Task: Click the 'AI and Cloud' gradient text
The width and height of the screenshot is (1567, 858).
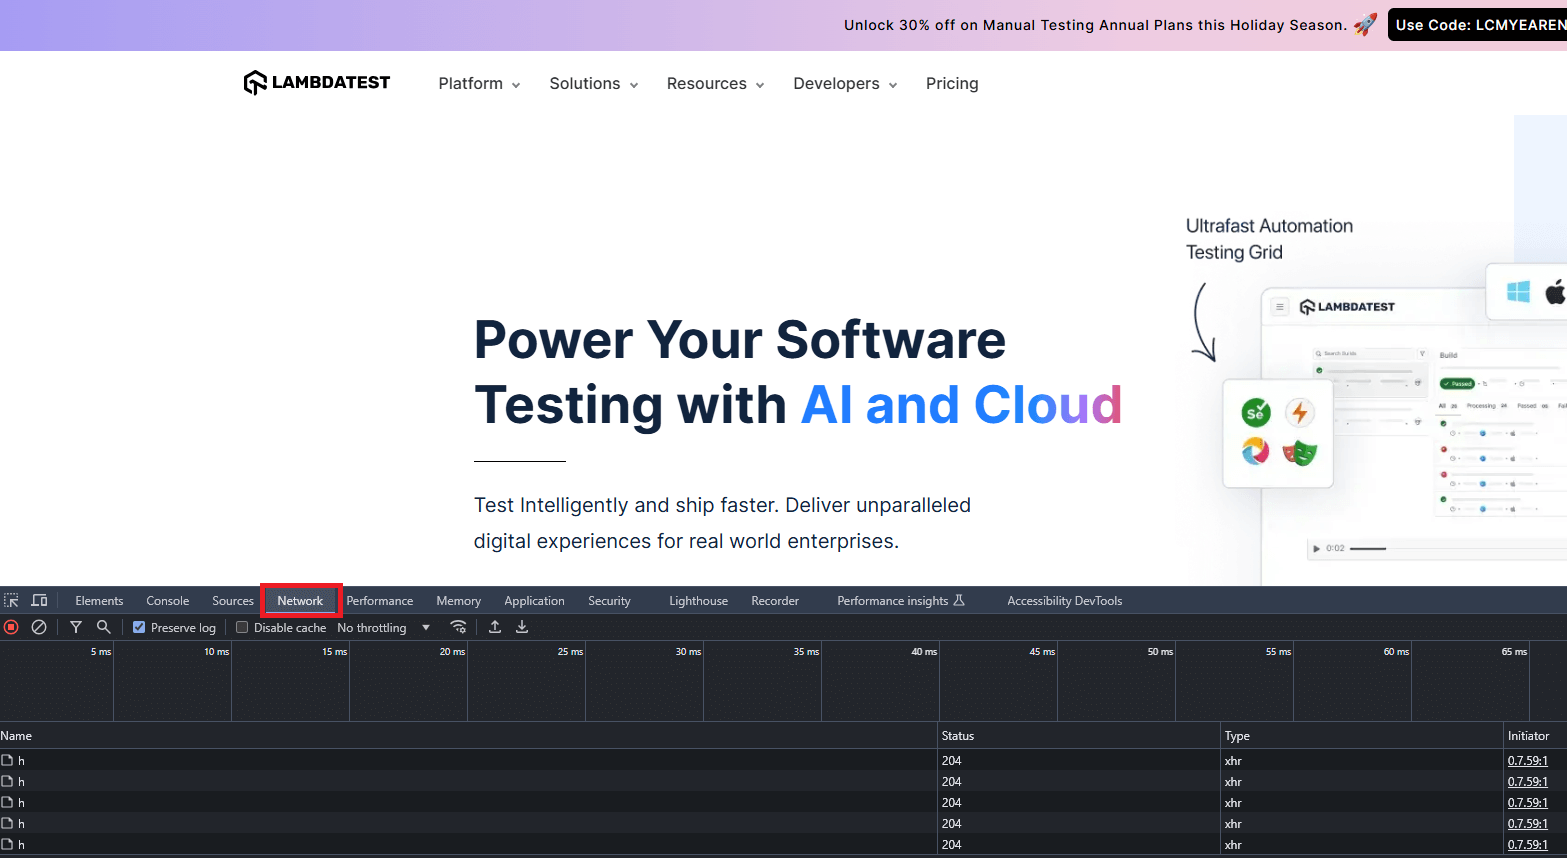Action: (x=962, y=405)
